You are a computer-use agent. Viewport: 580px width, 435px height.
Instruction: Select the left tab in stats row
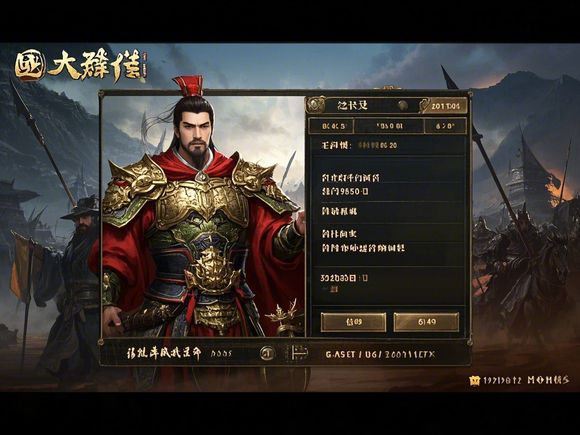click(332, 126)
